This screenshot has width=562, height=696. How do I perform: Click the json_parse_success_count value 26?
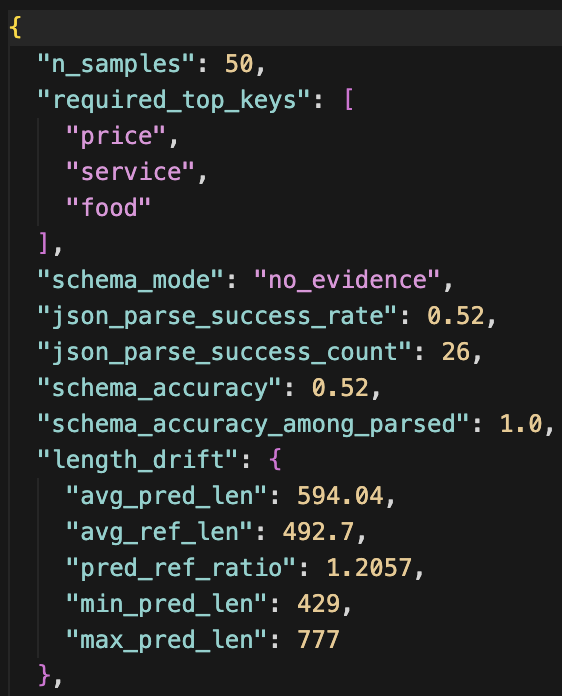pos(455,352)
